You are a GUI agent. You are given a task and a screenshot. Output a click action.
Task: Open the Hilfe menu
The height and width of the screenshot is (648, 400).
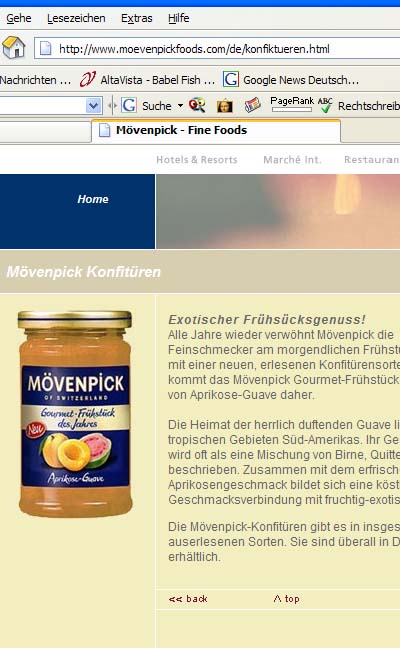click(179, 18)
